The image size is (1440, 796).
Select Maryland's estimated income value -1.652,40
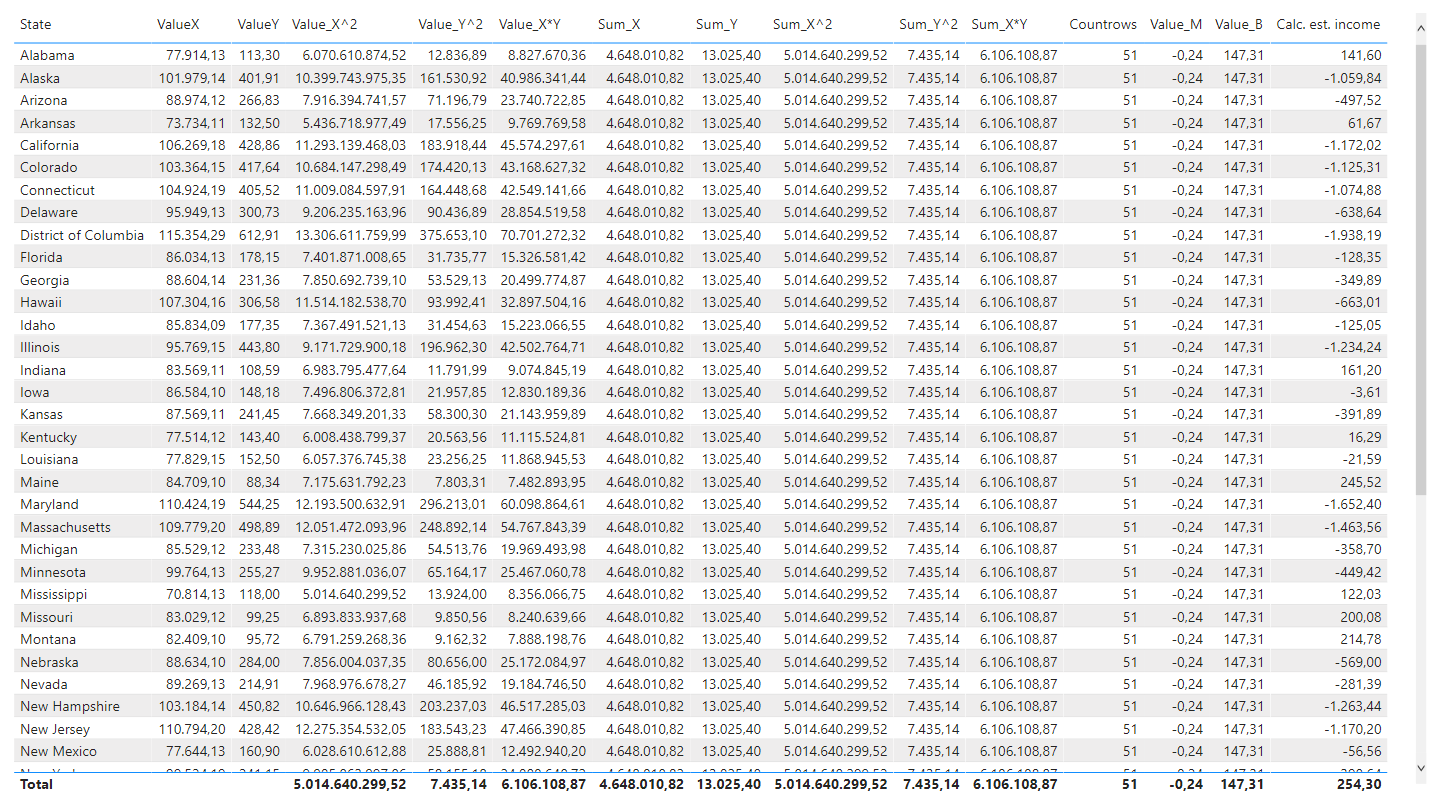(1355, 504)
